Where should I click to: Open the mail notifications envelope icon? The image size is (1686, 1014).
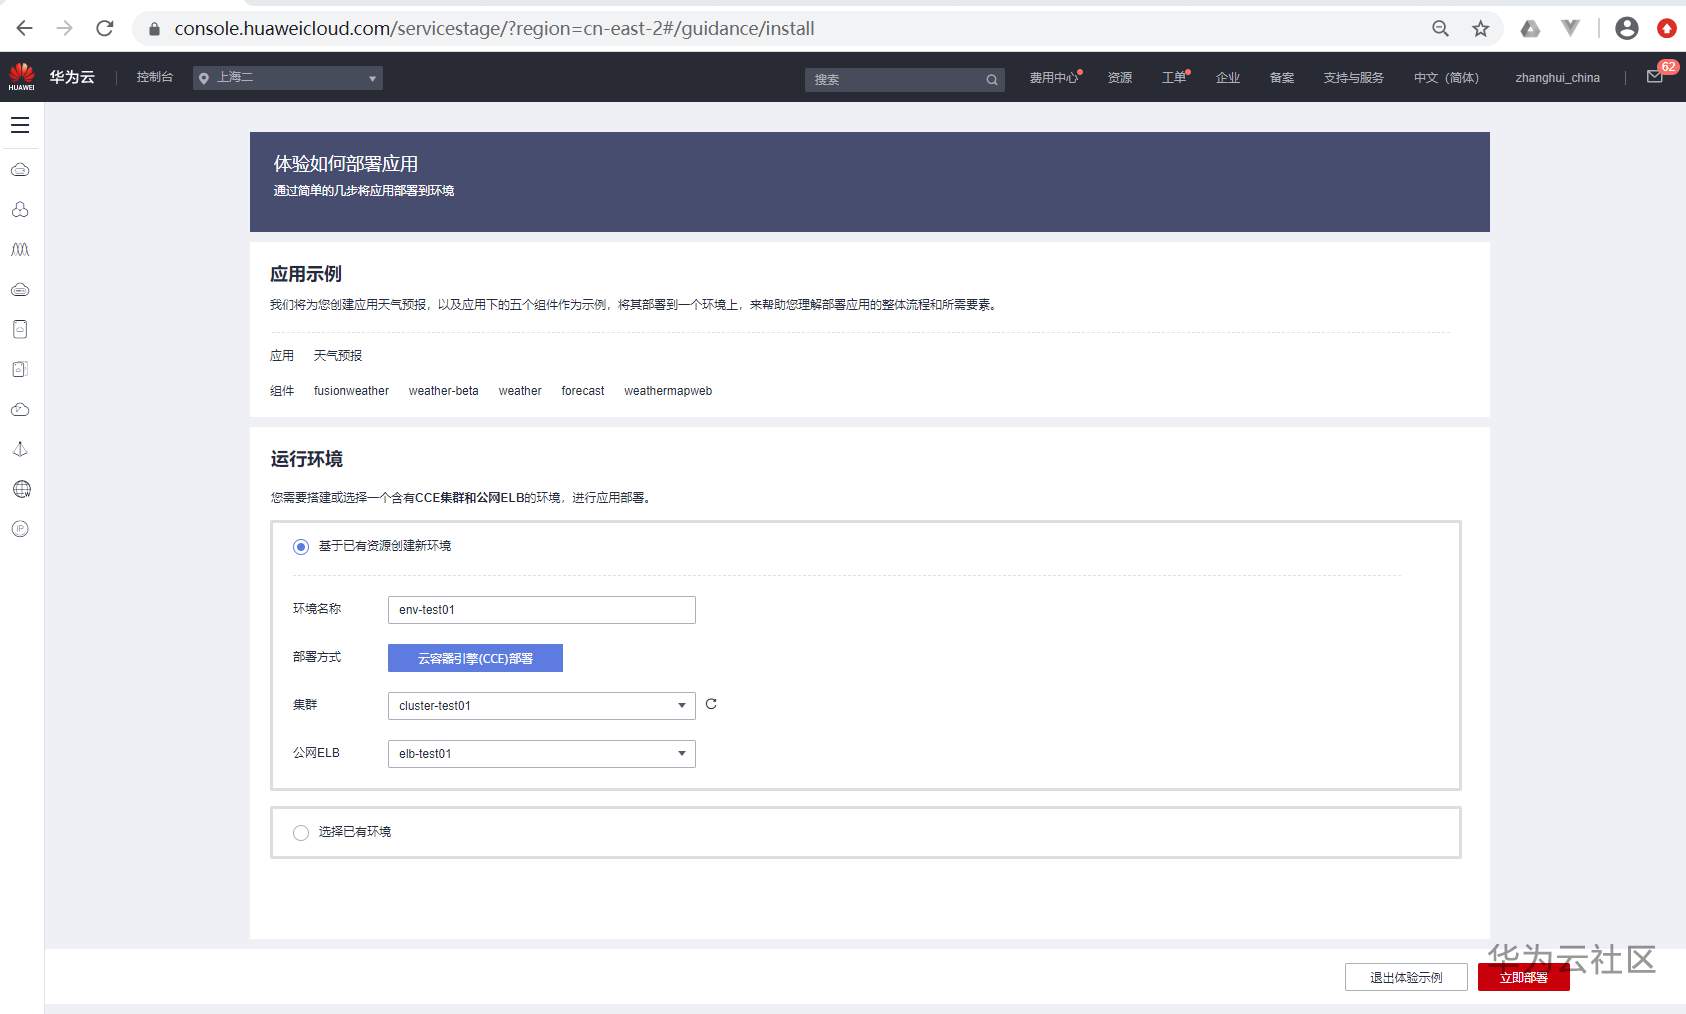(x=1655, y=76)
